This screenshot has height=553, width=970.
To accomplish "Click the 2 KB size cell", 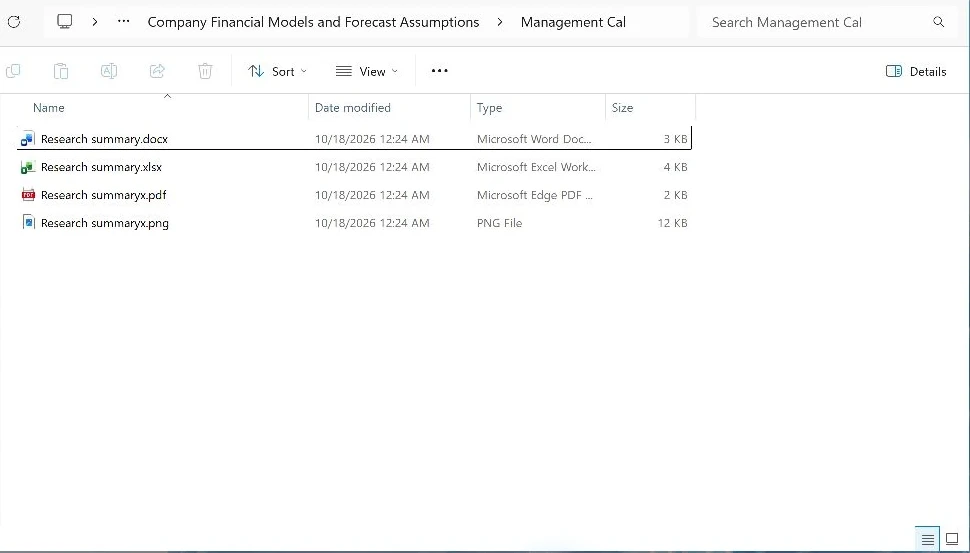I will (676, 195).
